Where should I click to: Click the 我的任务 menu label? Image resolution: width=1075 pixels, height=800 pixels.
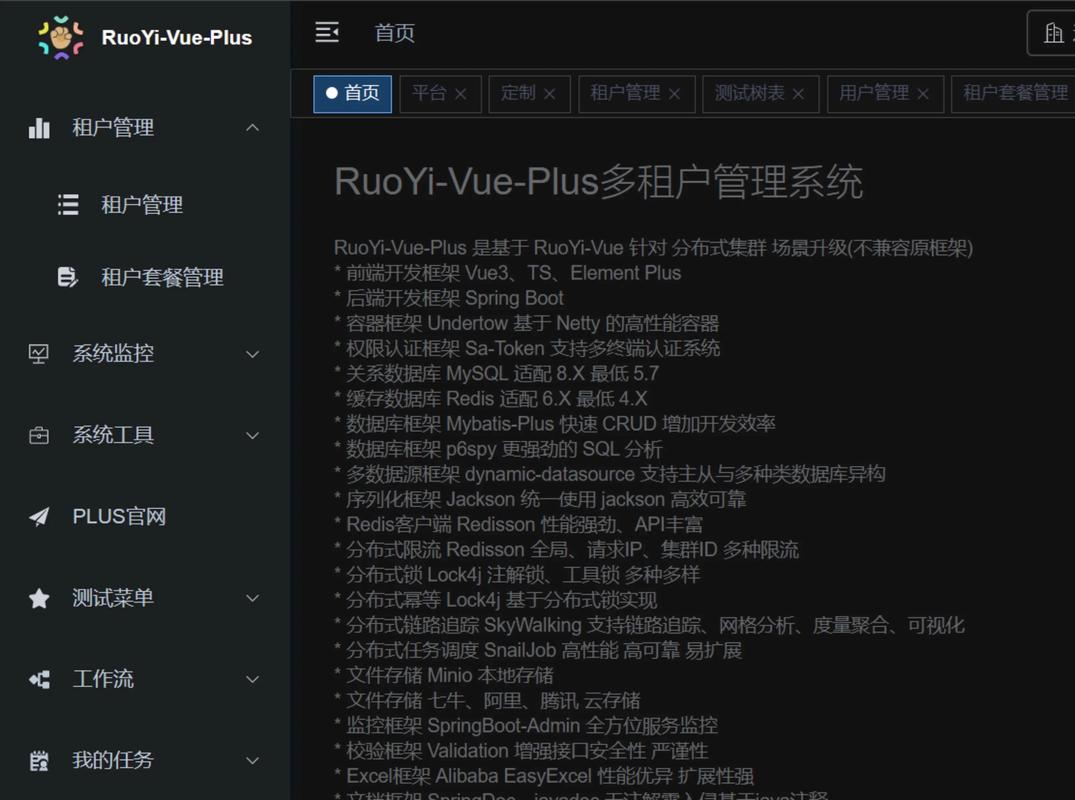(x=113, y=760)
